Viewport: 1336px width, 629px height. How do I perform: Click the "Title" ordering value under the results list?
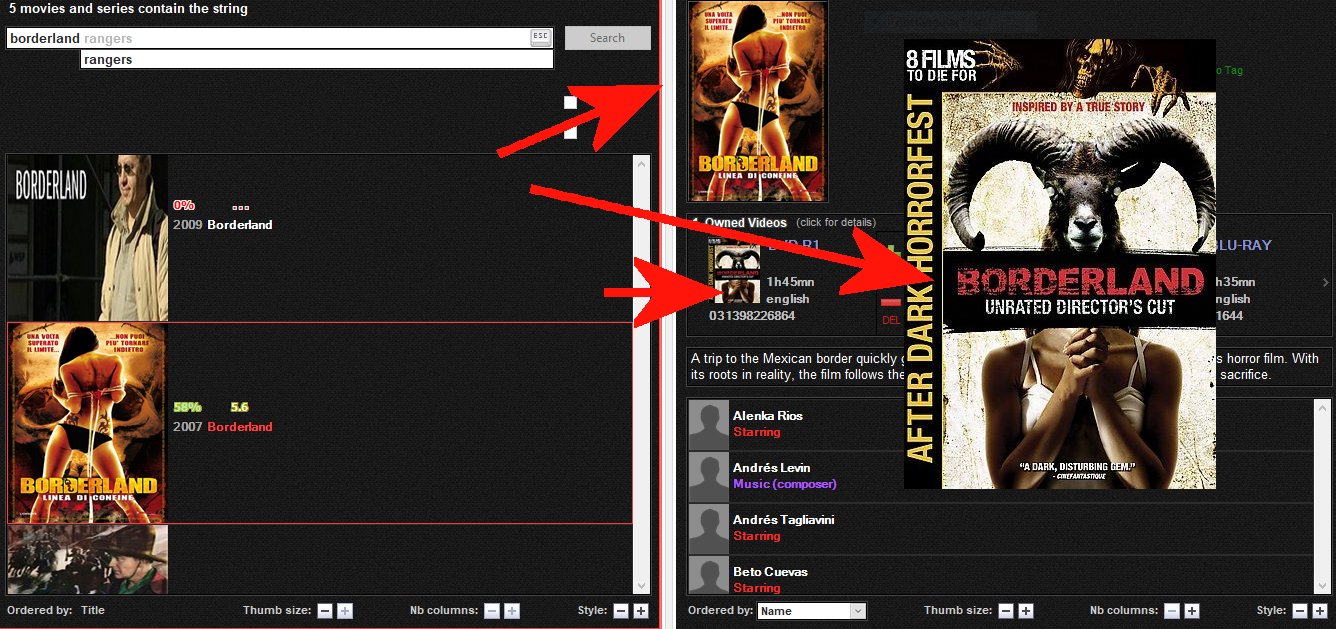93,610
